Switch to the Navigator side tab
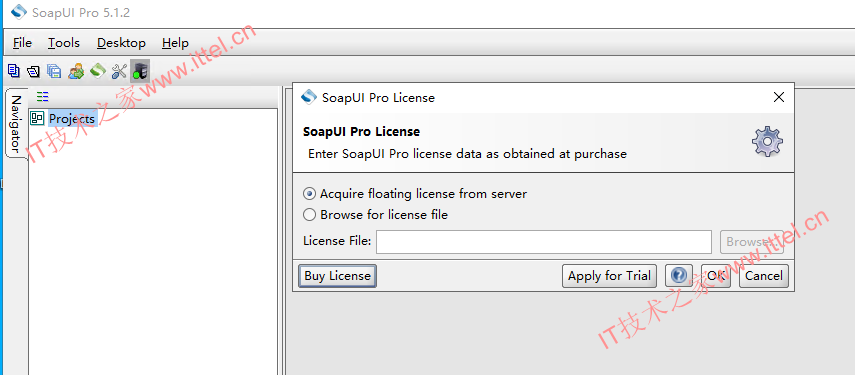The image size is (855, 375). 16,124
